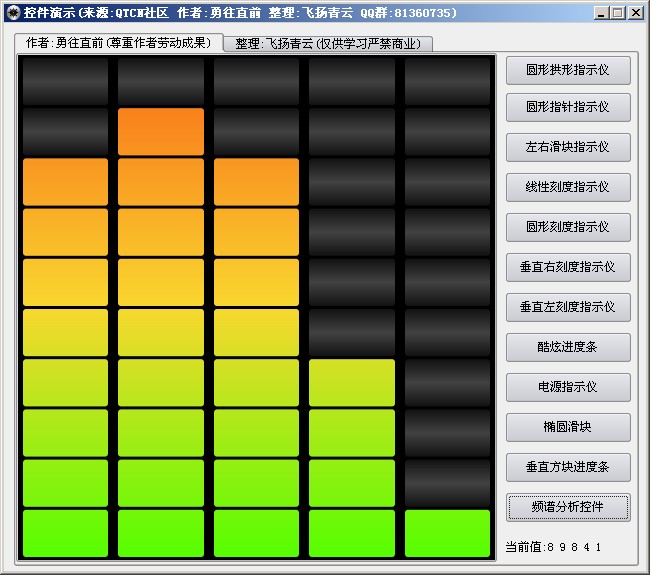Show the 线性刻度指示仪 control
Viewport: 650px width, 575px height.
pyautogui.click(x=568, y=187)
